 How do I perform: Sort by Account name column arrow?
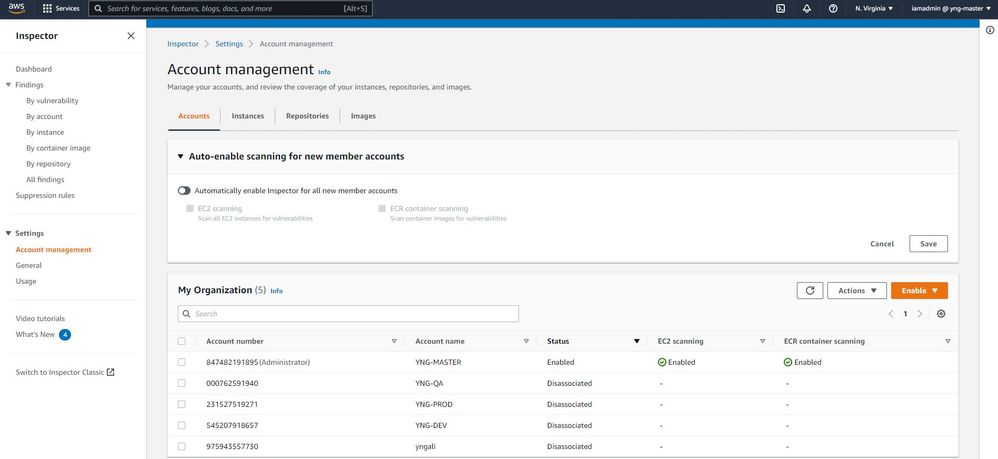526,341
